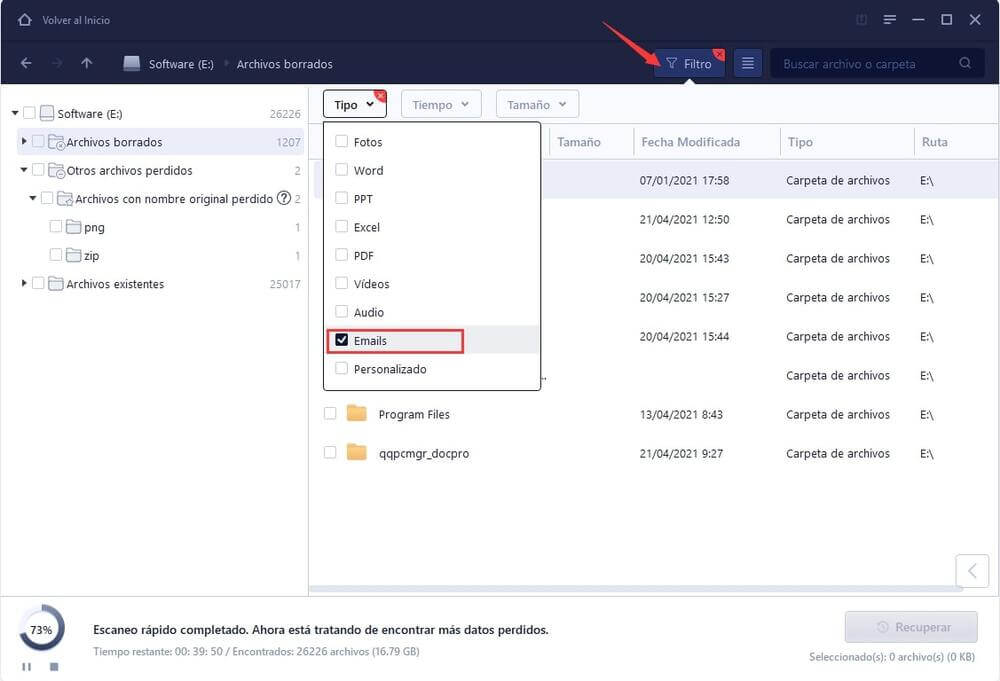Uncheck the Emails type option
The image size is (1000, 681).
point(342,340)
